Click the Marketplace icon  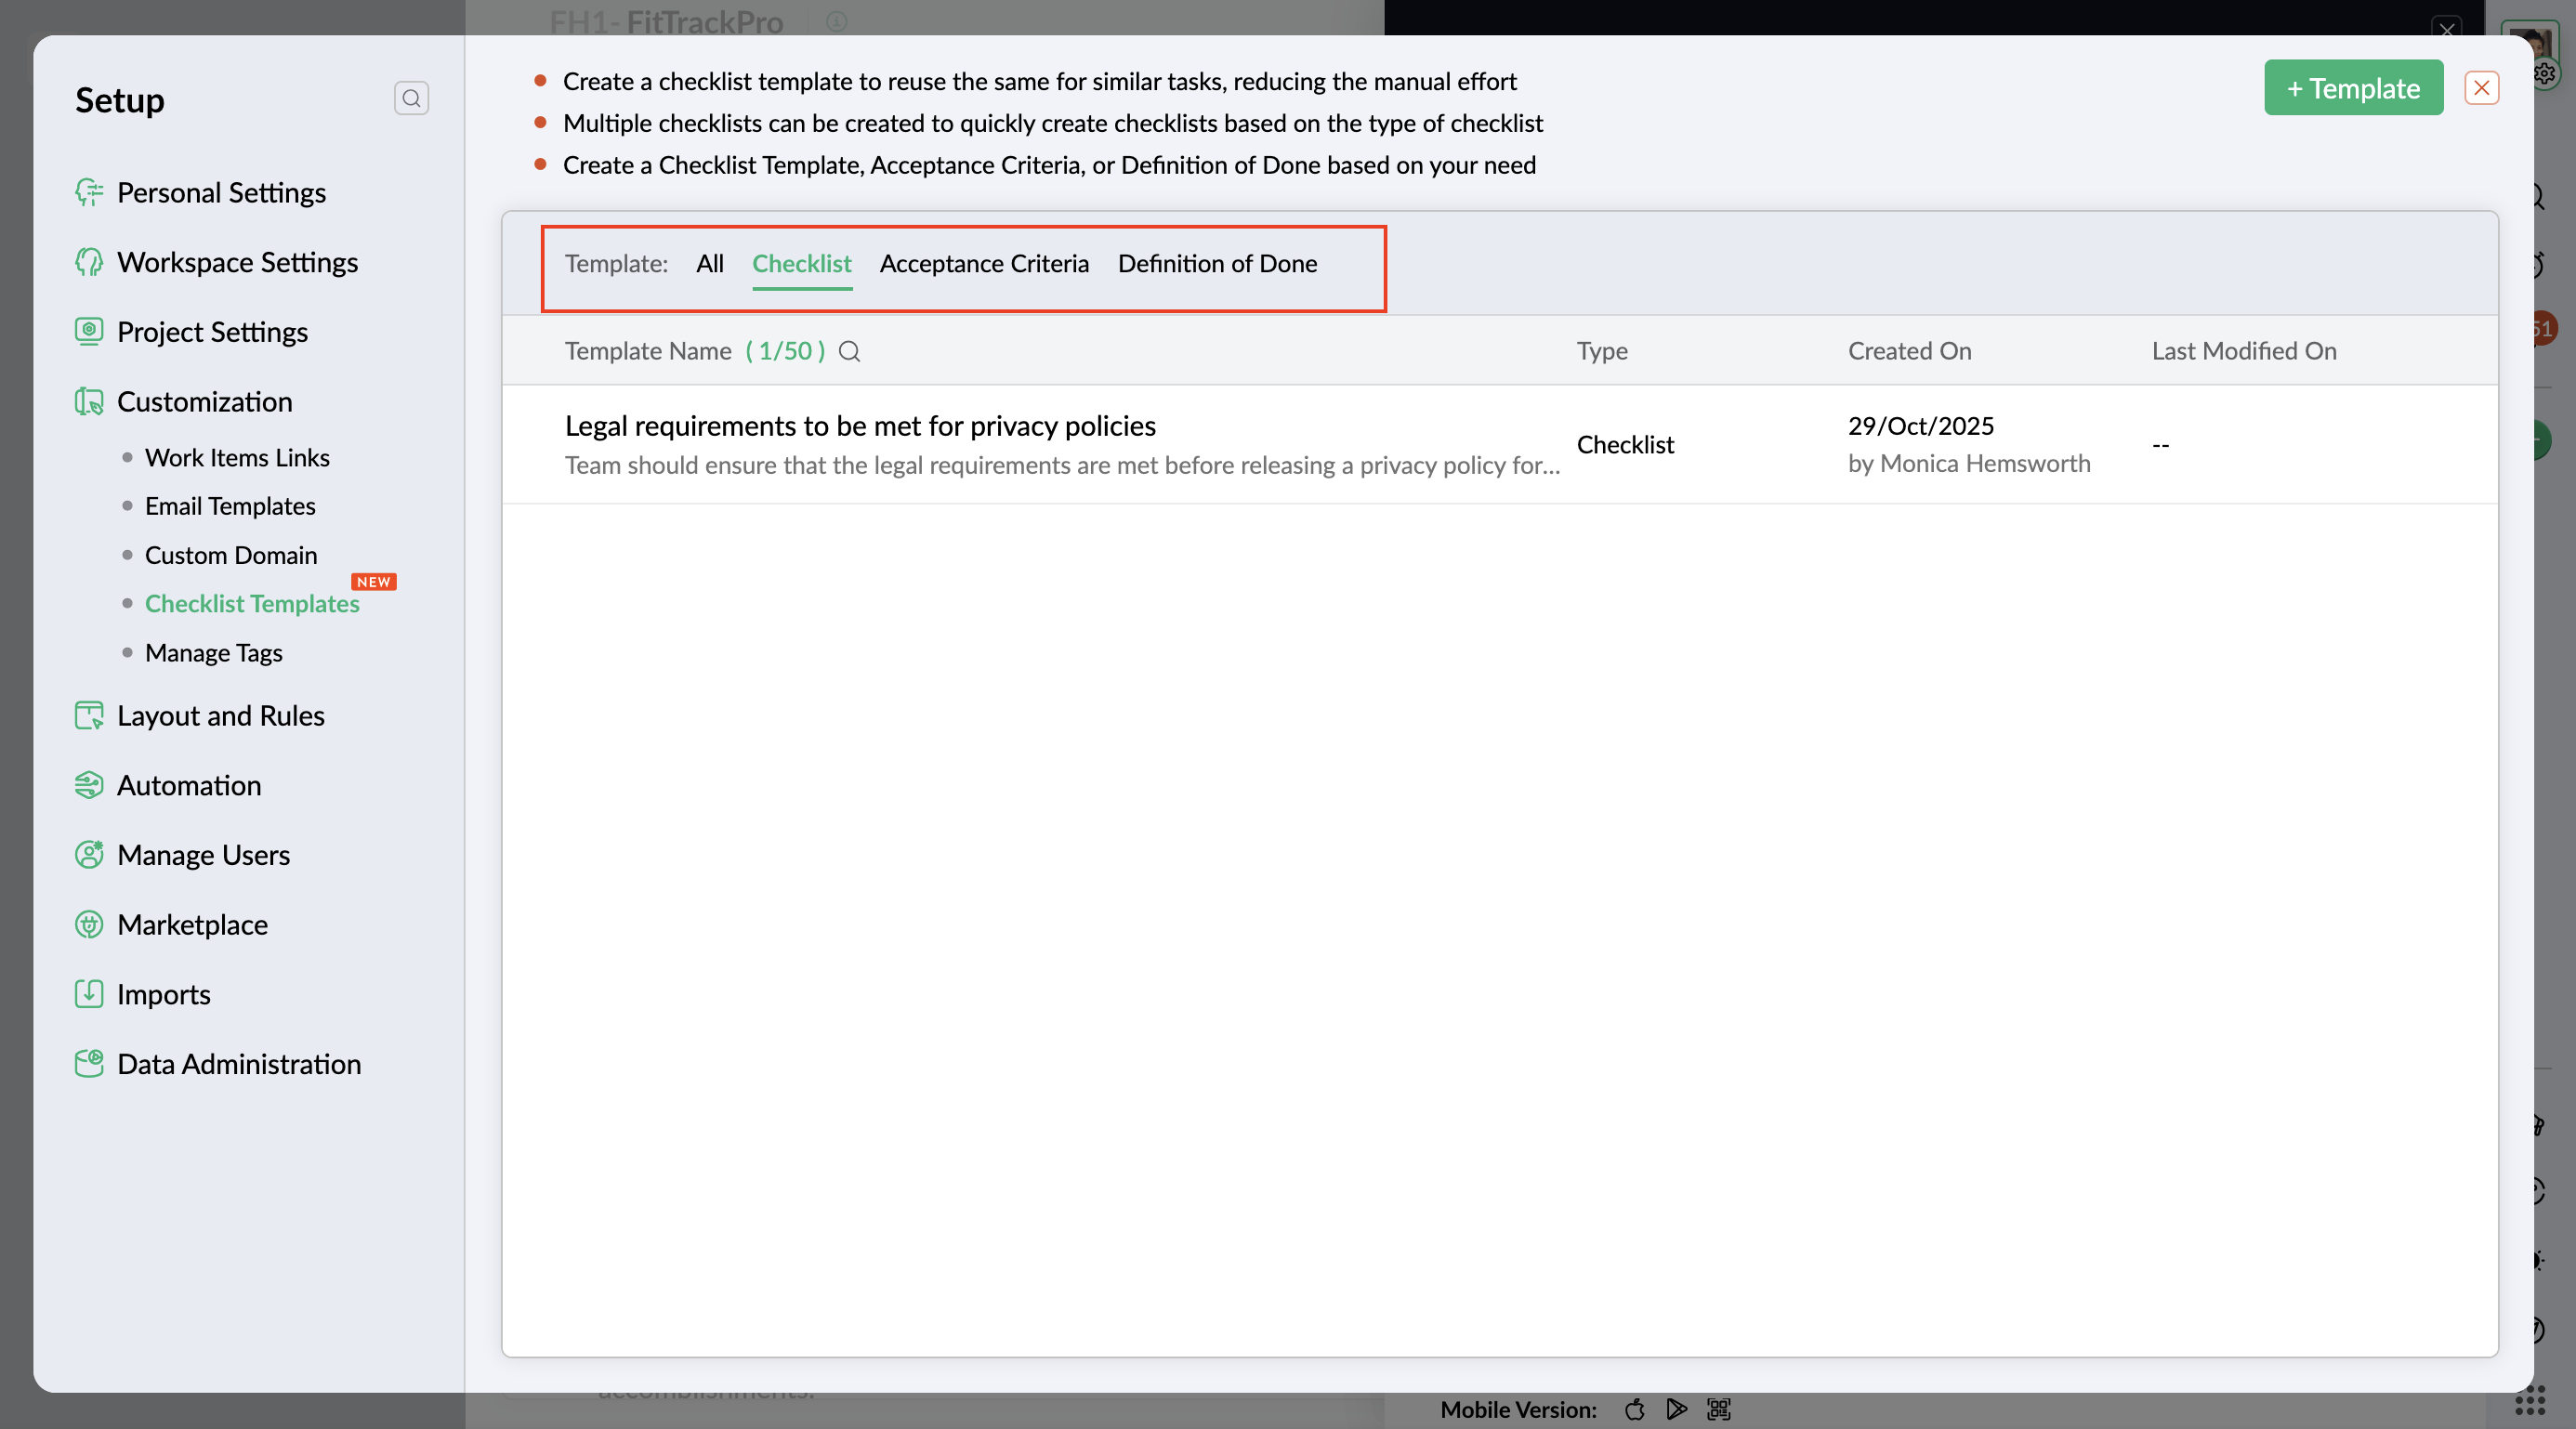click(89, 924)
